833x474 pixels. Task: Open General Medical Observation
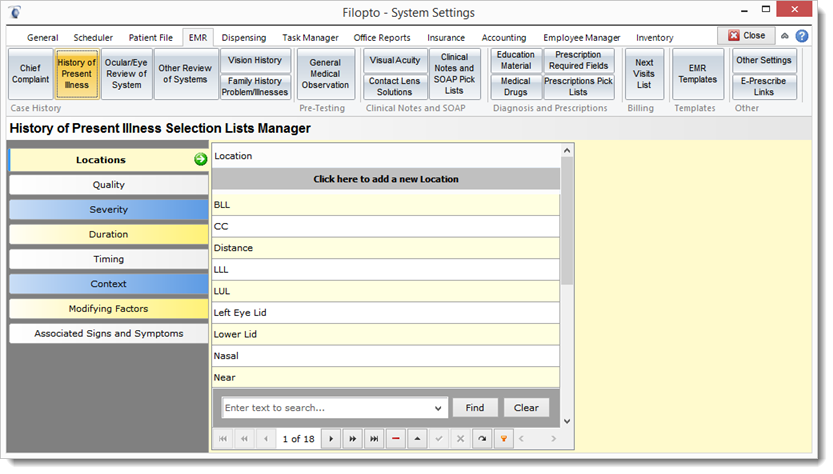(x=325, y=74)
